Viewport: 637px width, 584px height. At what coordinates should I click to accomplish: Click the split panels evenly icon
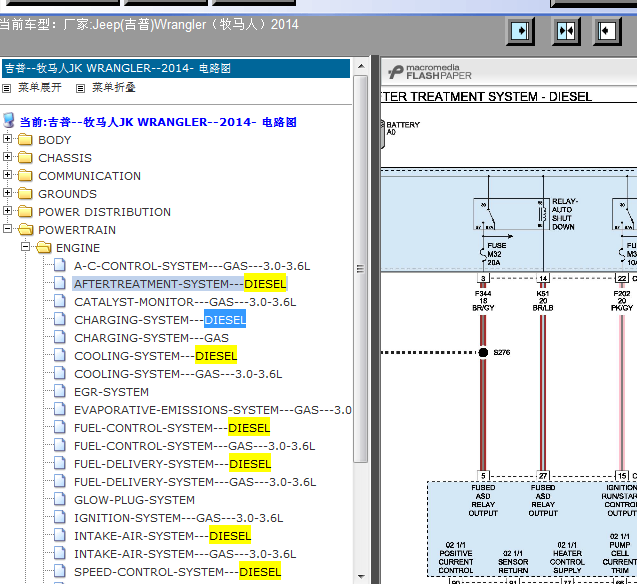coord(566,31)
